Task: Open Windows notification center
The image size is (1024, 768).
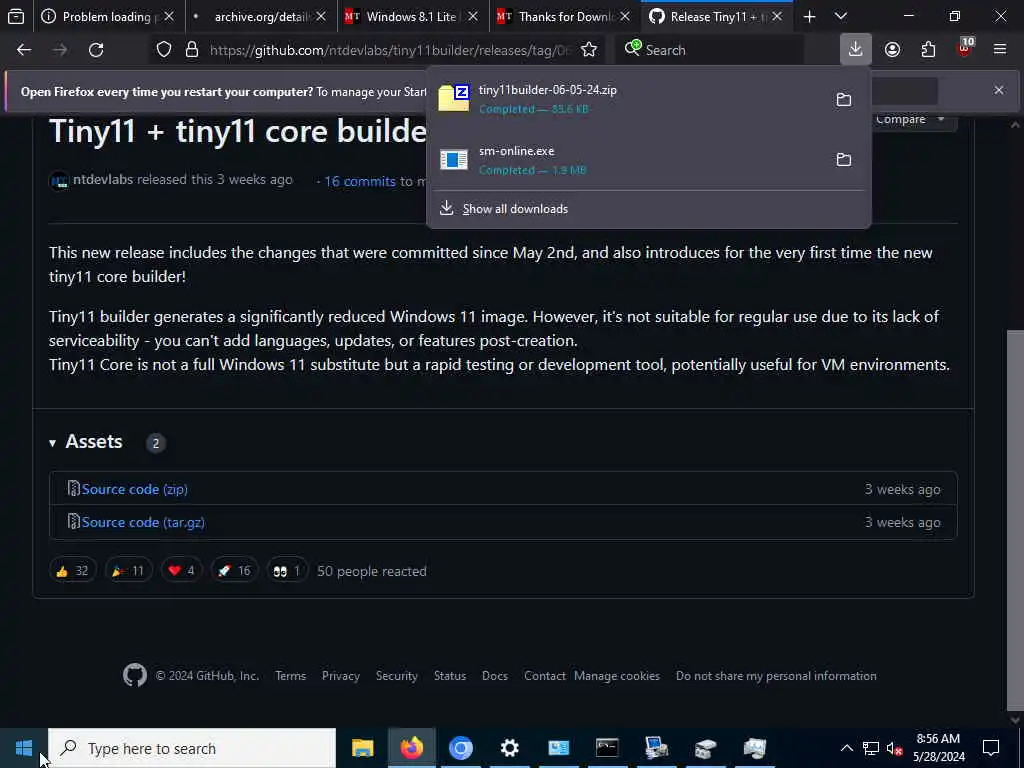Action: [x=991, y=748]
